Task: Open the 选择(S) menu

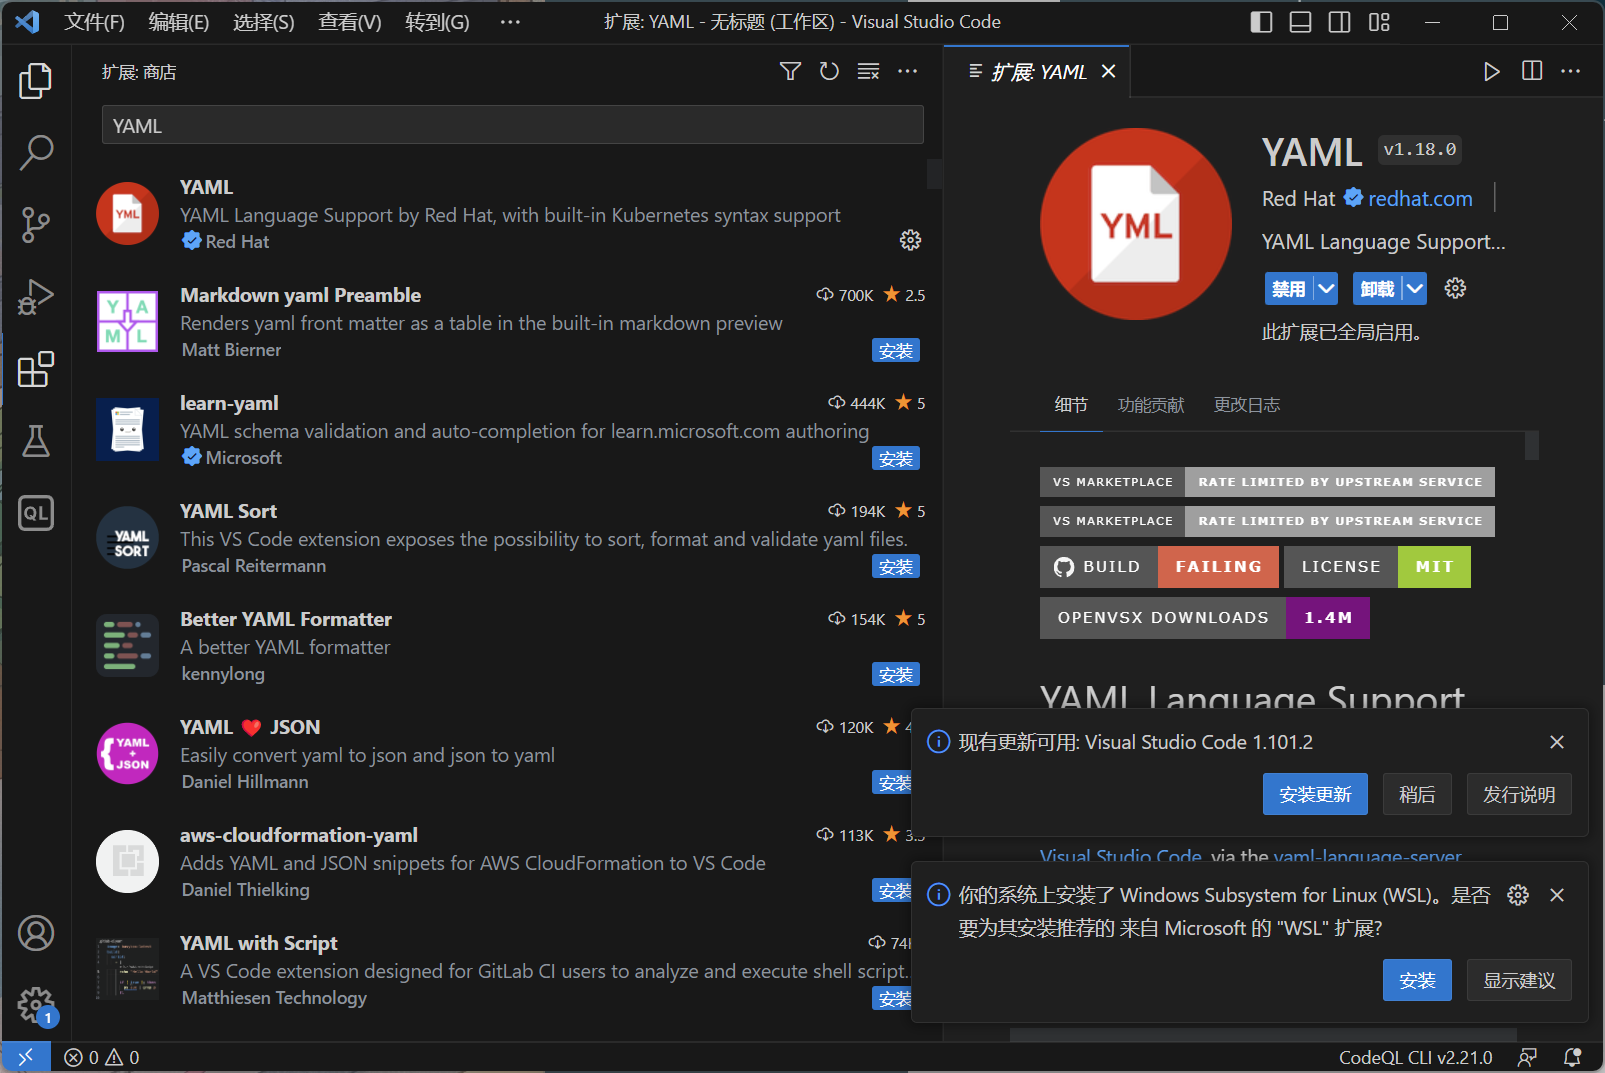Action: click(x=264, y=22)
